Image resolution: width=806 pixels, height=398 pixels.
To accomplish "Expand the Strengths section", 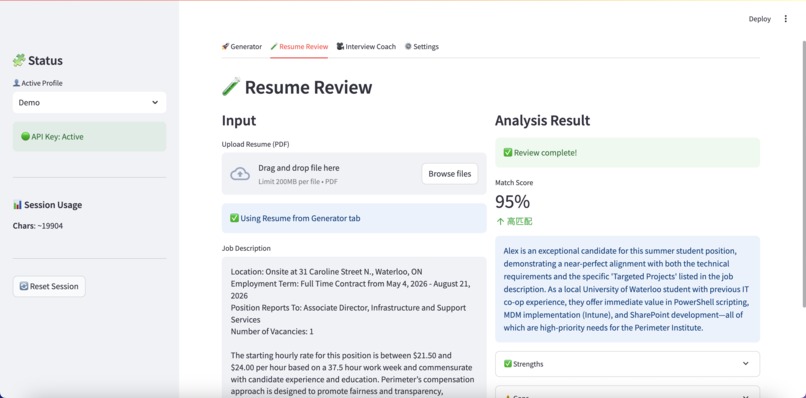I will coord(627,364).
